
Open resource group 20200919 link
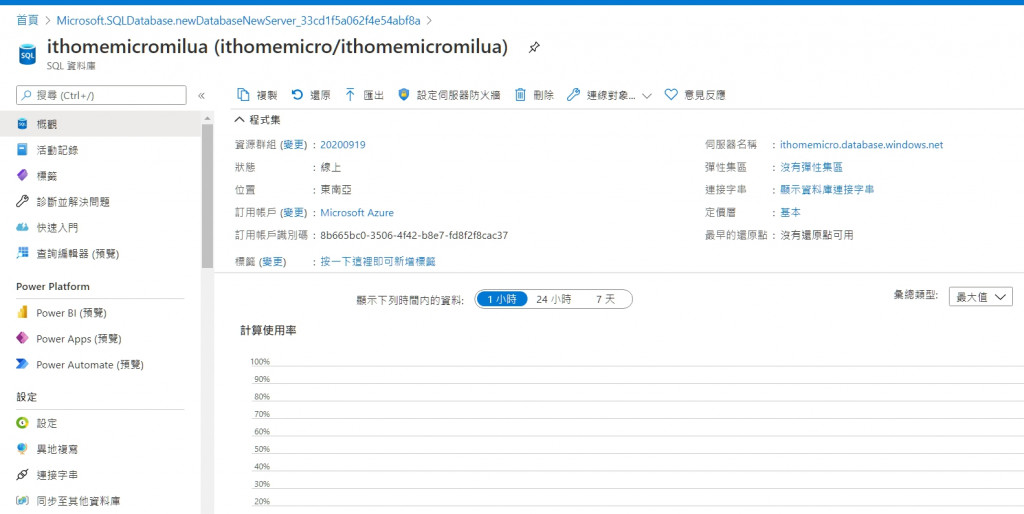tap(343, 145)
